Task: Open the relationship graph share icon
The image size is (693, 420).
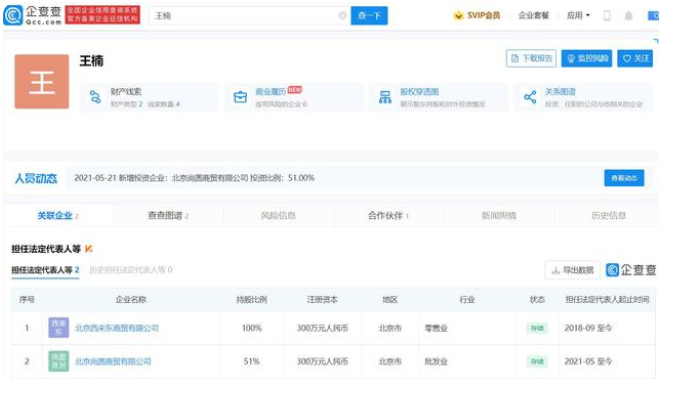Action: (530, 97)
